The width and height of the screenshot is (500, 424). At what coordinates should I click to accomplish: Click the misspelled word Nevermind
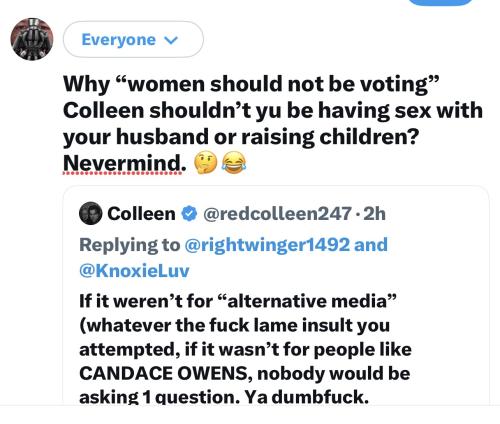(124, 163)
